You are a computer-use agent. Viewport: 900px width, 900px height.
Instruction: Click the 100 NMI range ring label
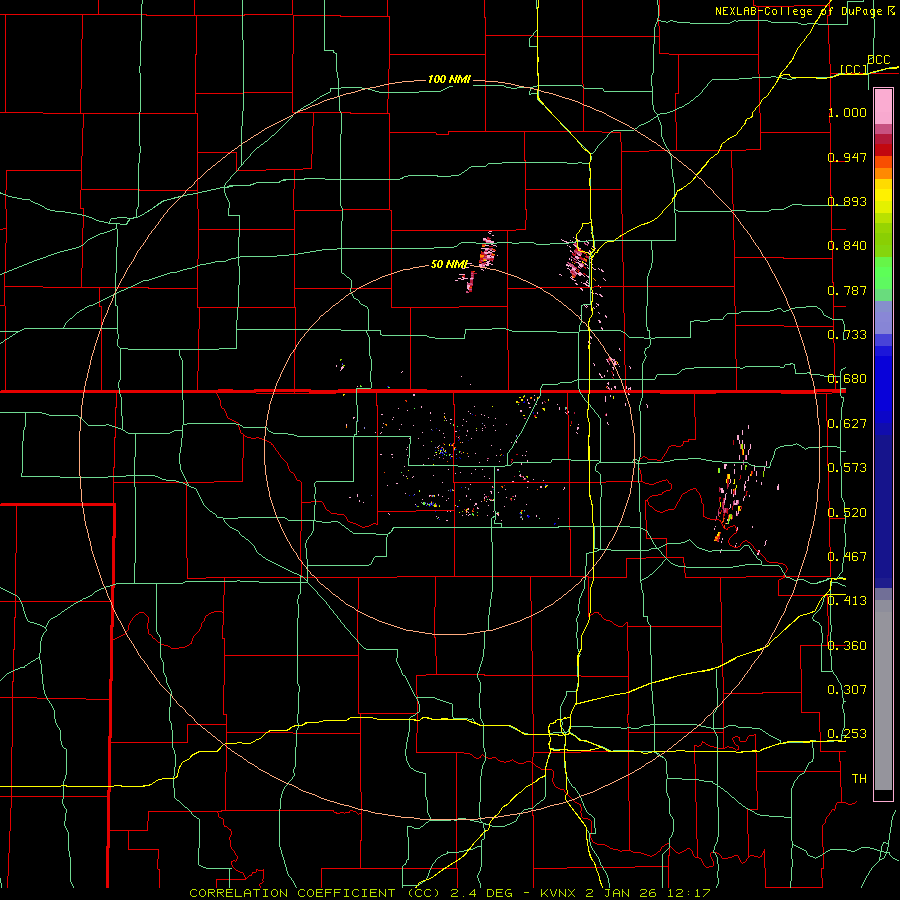click(449, 79)
